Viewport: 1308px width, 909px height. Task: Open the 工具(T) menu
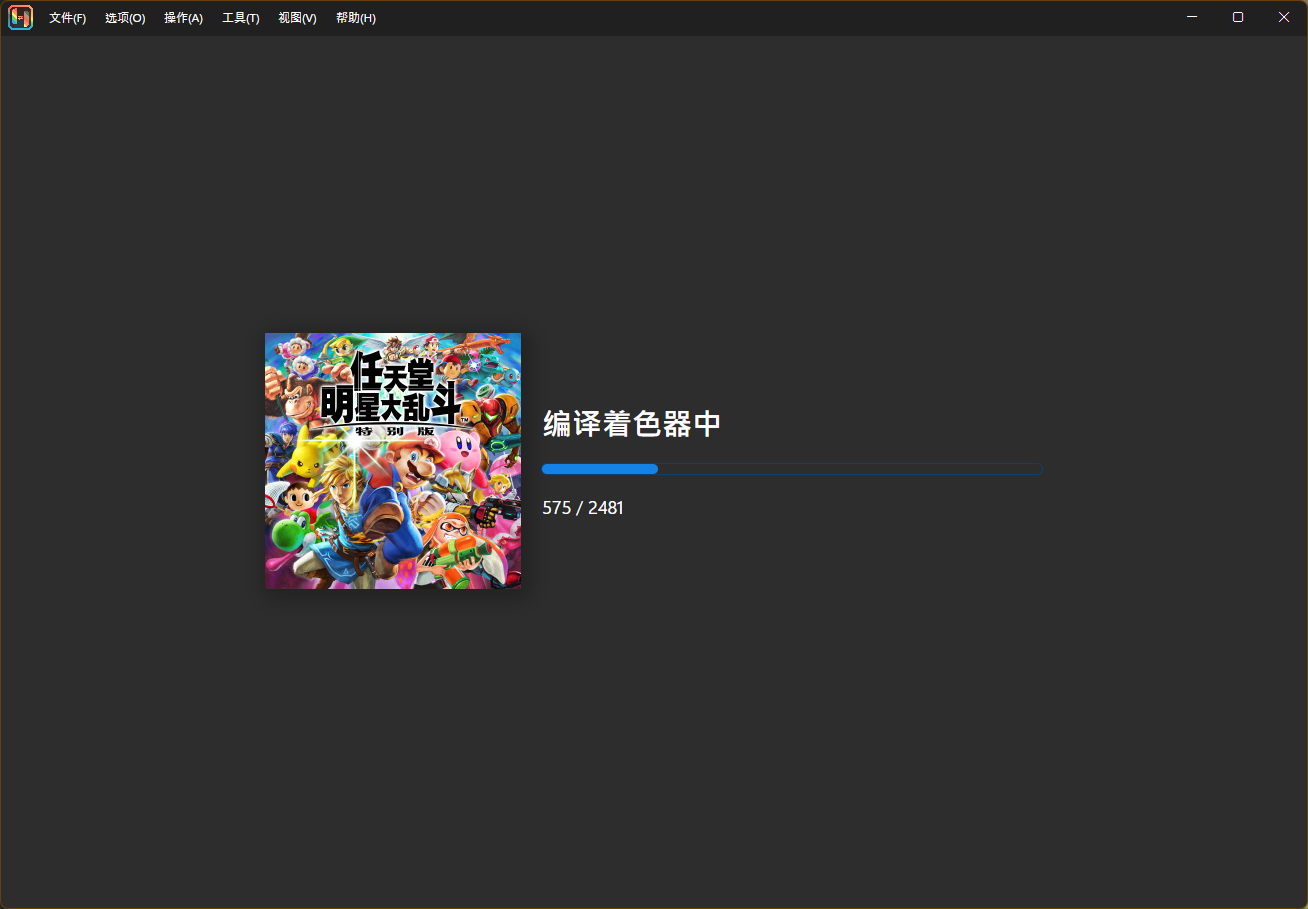pyautogui.click(x=241, y=18)
